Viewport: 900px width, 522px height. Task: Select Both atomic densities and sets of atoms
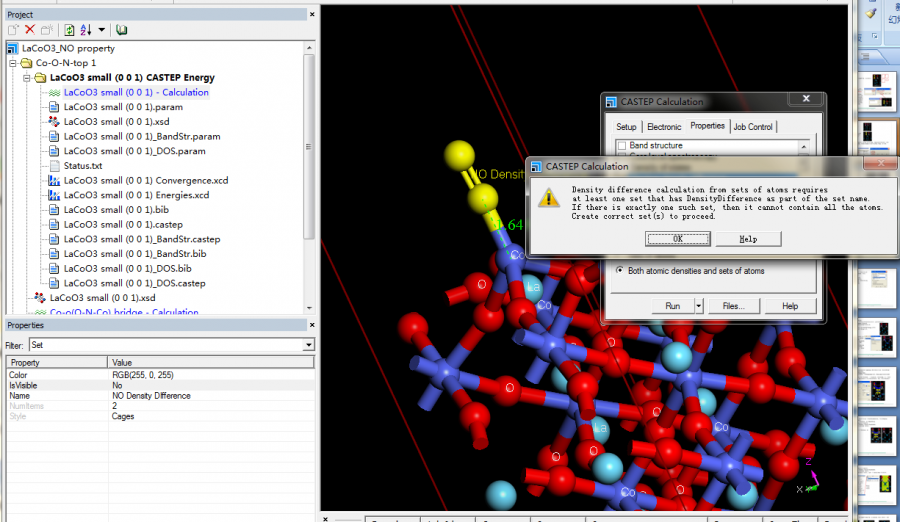point(621,271)
